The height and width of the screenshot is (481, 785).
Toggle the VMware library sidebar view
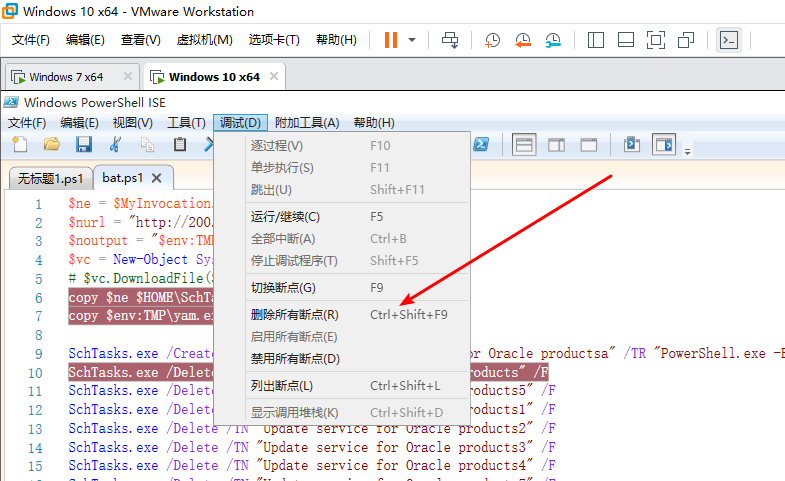(595, 40)
